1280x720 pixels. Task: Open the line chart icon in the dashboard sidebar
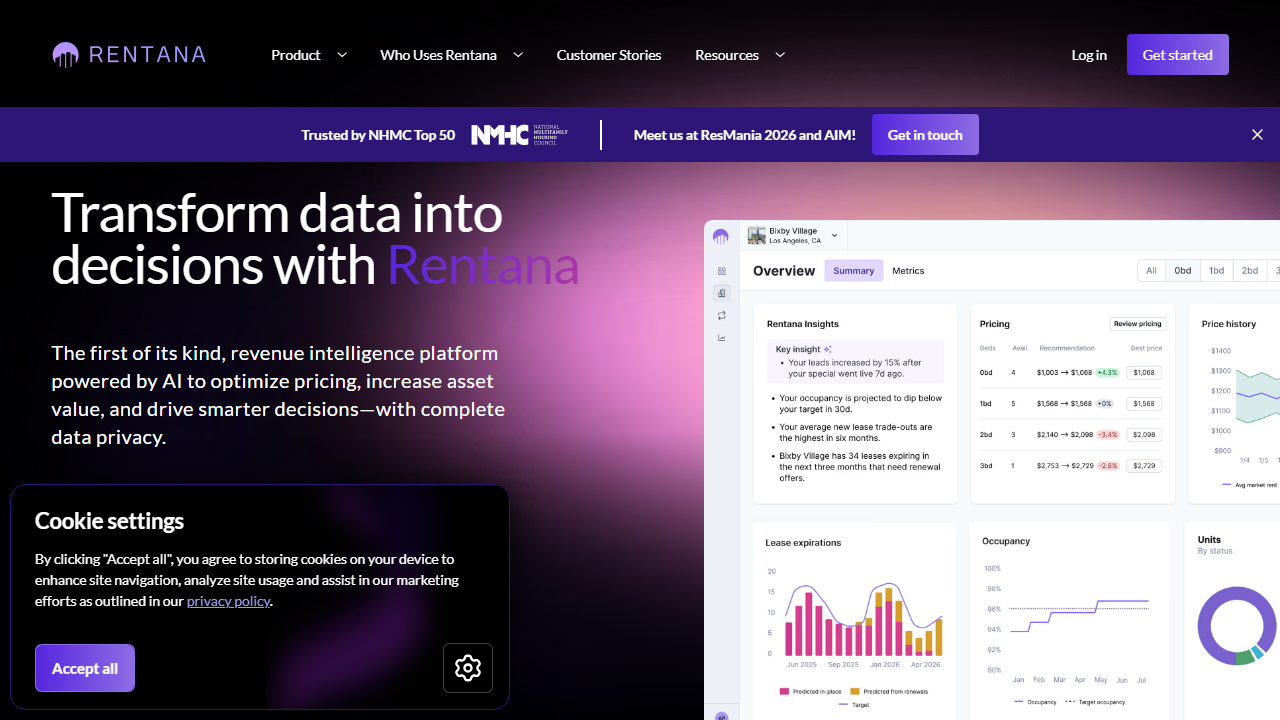click(721, 338)
